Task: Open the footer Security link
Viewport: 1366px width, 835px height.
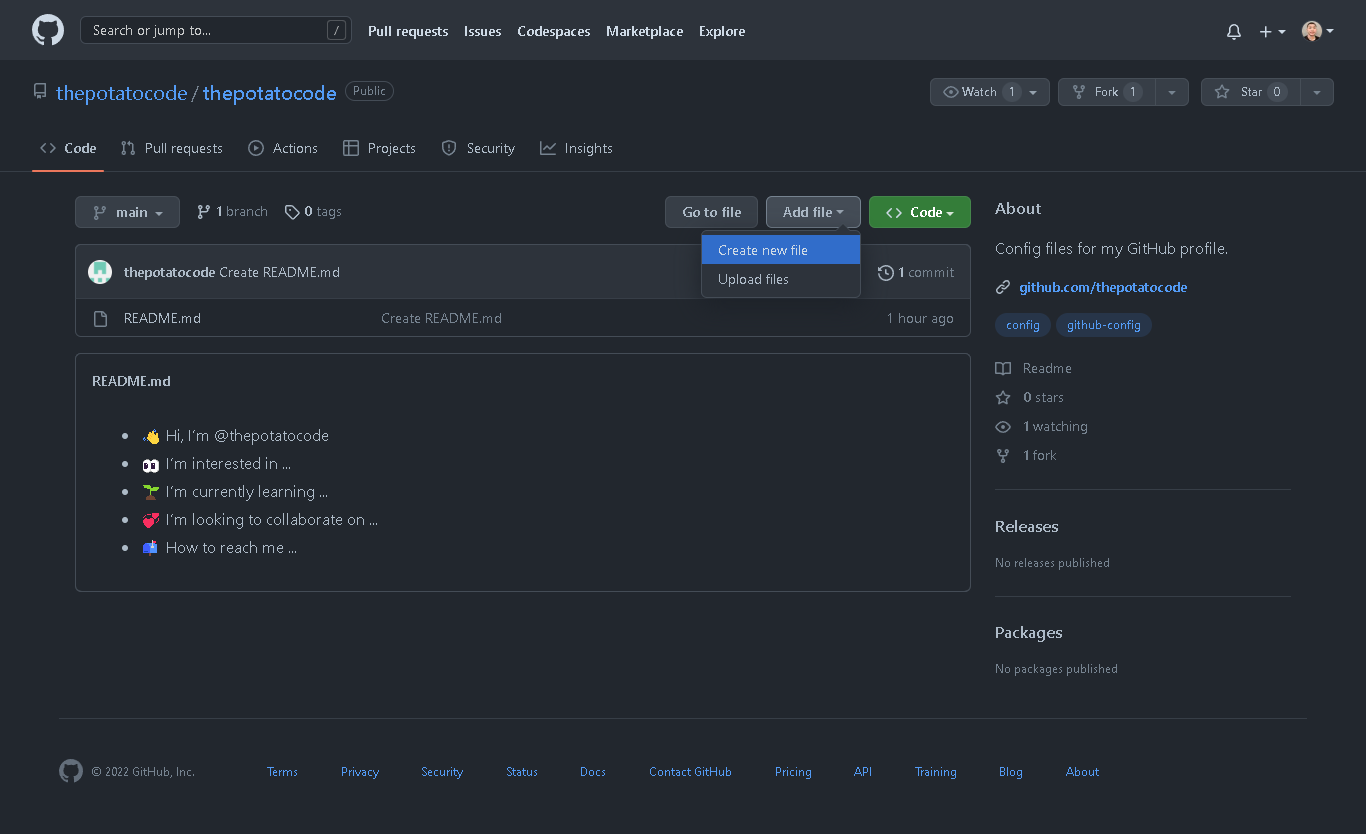Action: tap(442, 772)
